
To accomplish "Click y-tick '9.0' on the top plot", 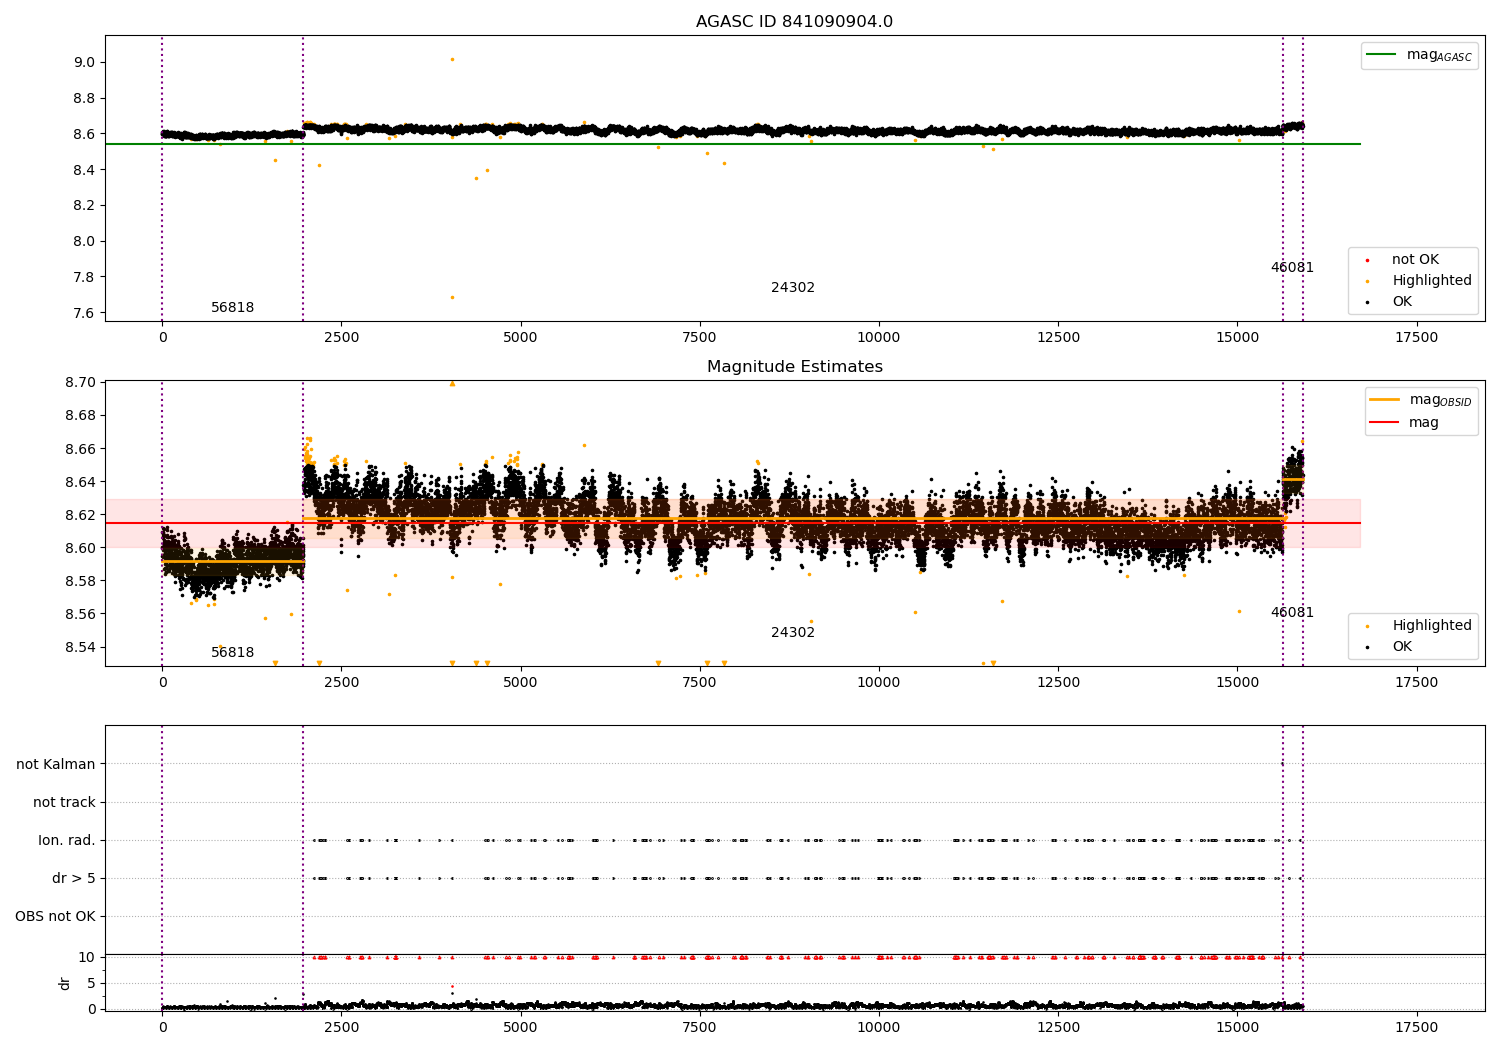I will (x=84, y=62).
